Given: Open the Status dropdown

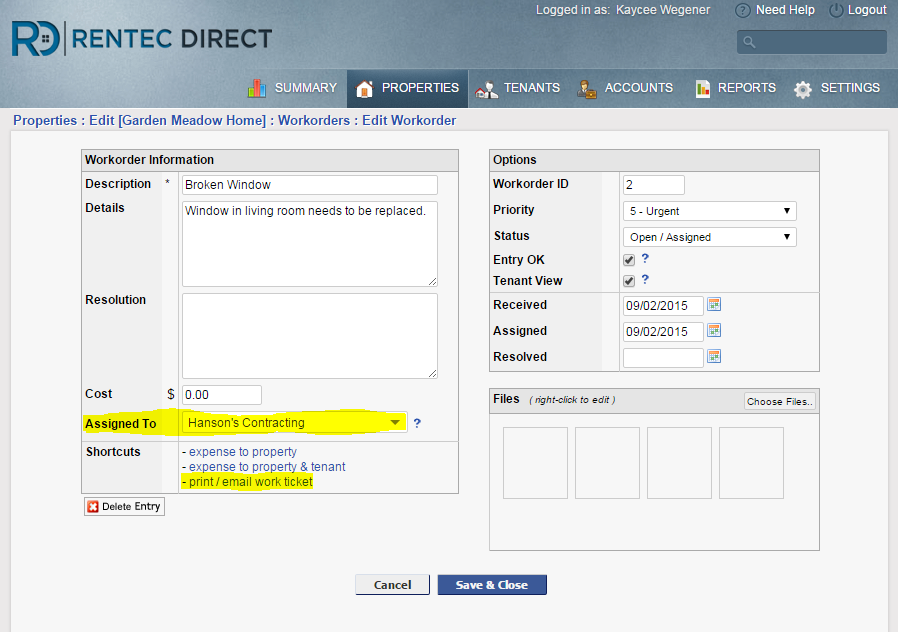Looking at the screenshot, I should click(709, 237).
